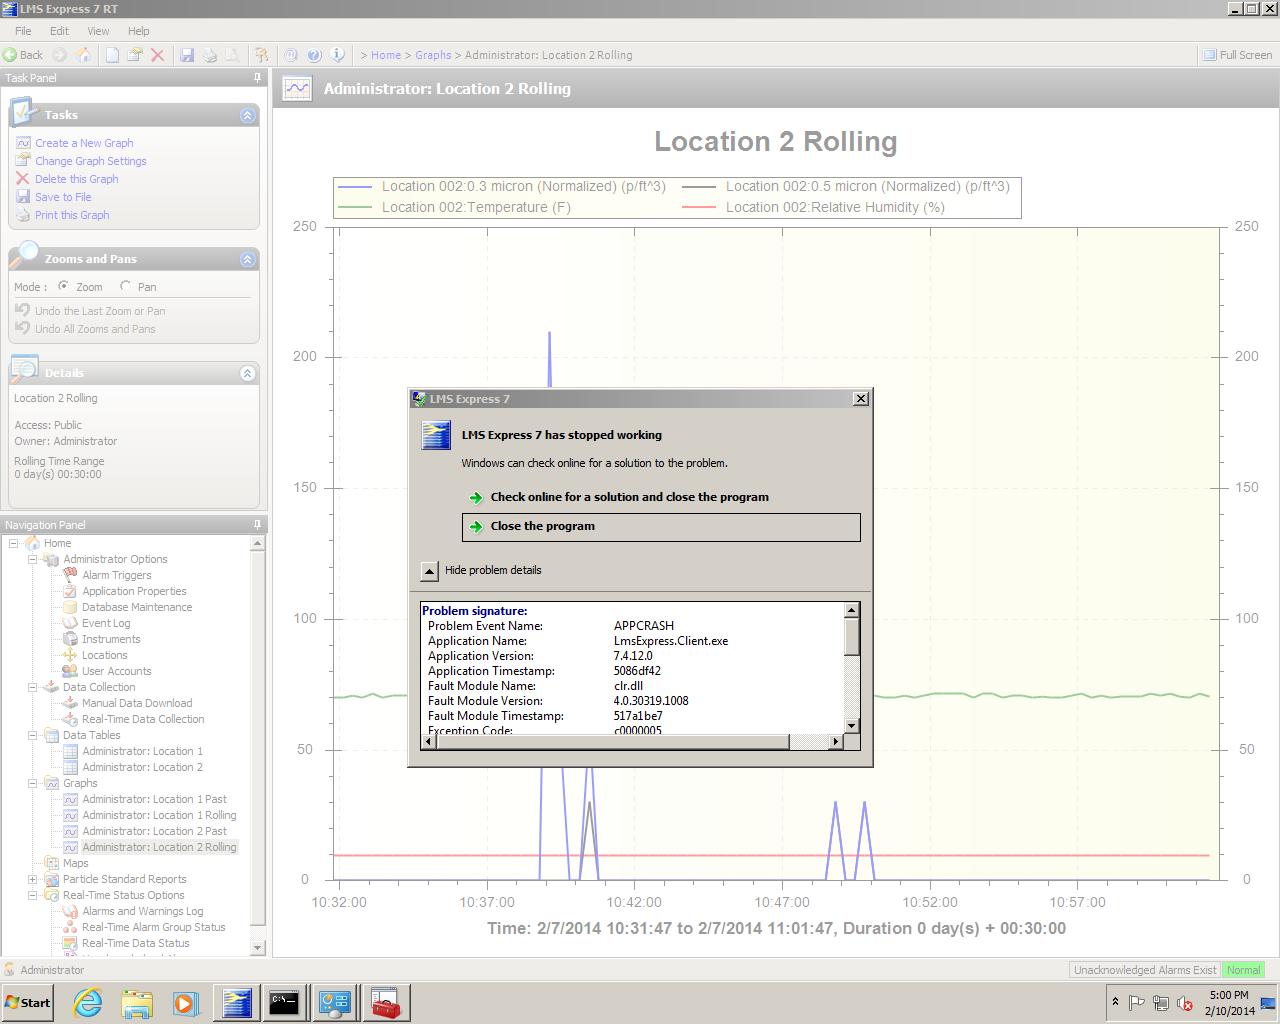Click Print this Graph link
This screenshot has width=1280, height=1024.
tap(72, 215)
